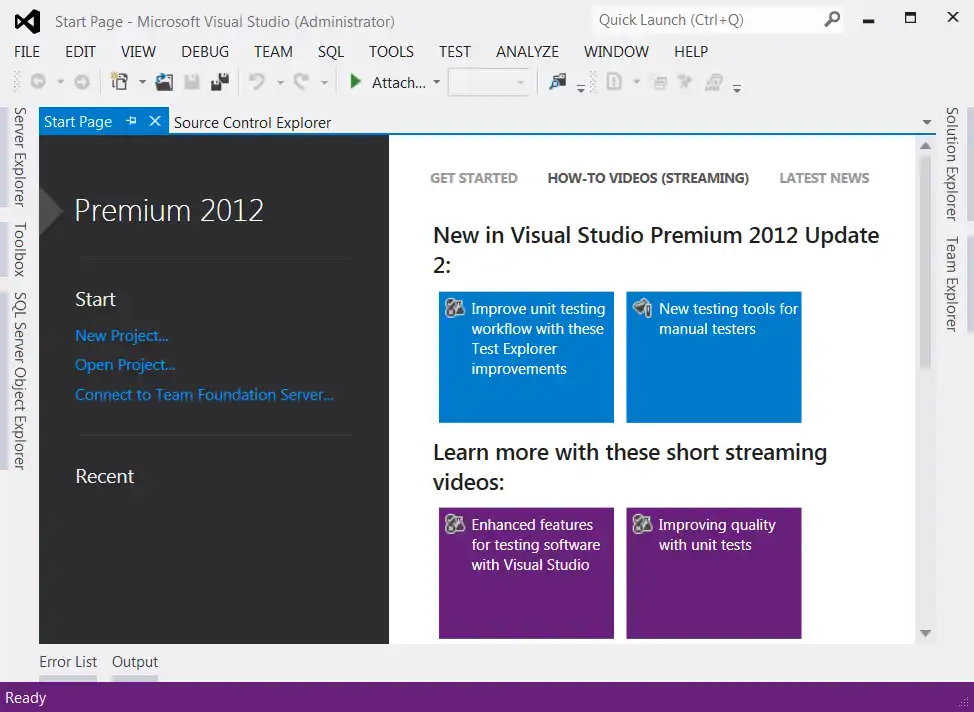The image size is (974, 712).
Task: Open the Undo history dropdown arrow
Action: point(280,81)
